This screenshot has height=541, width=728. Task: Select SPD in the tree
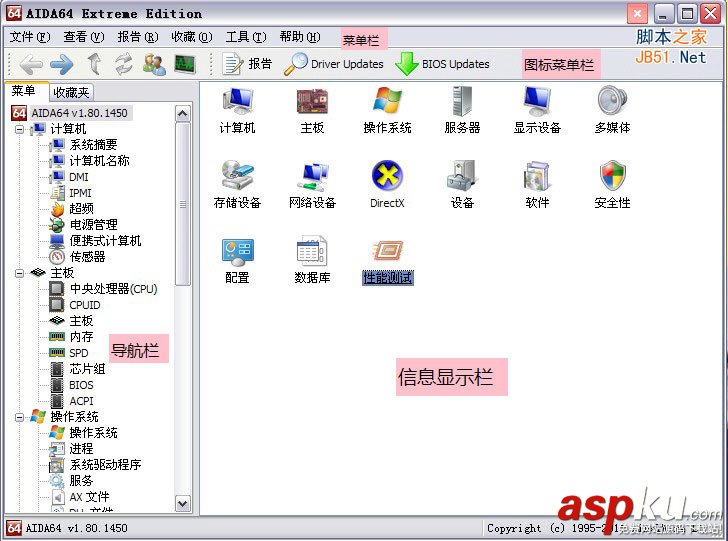[69, 353]
